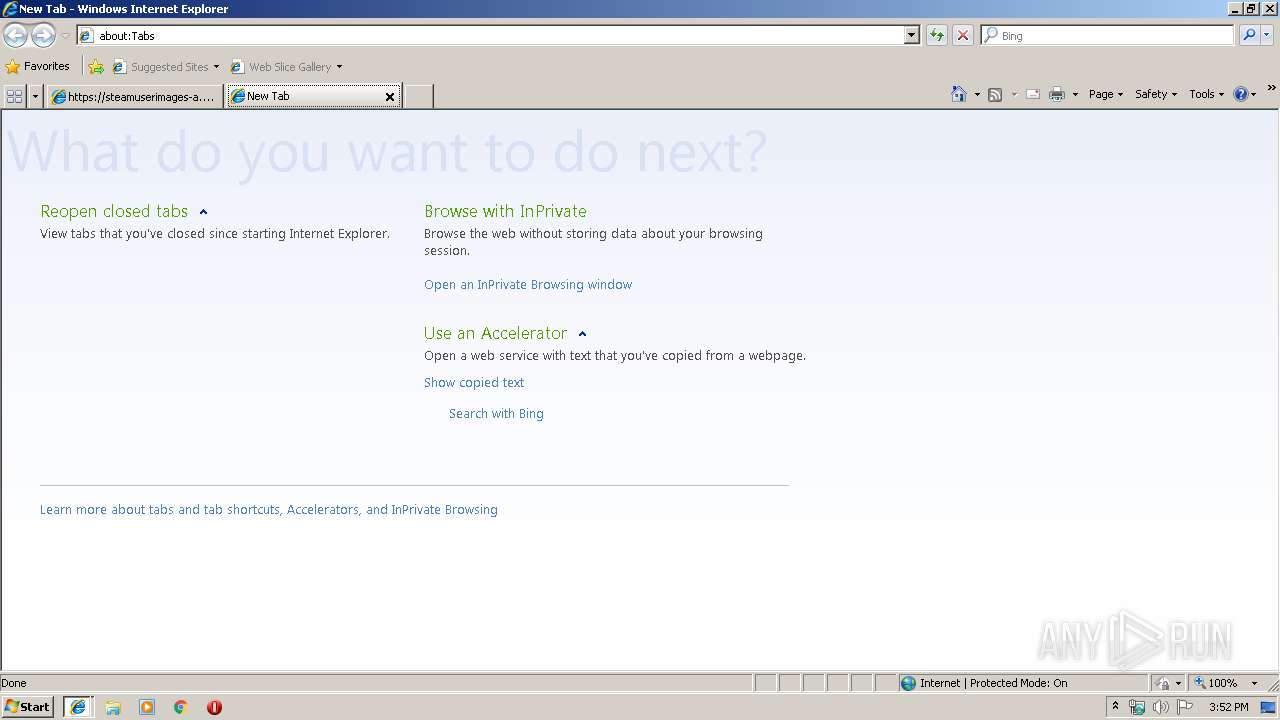1280x720 pixels.
Task: Go back with the Back arrow button
Action: click(x=15, y=35)
